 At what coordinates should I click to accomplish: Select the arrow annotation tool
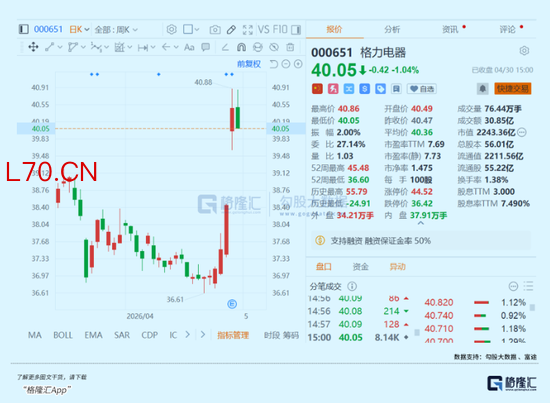166,47
